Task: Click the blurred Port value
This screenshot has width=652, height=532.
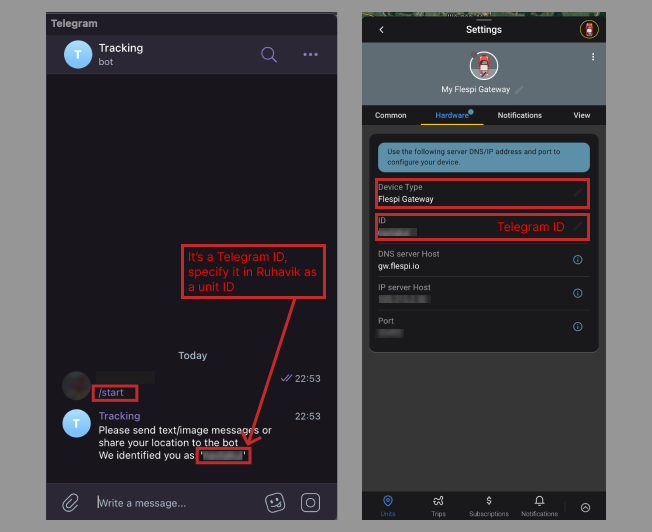Action: [390, 333]
